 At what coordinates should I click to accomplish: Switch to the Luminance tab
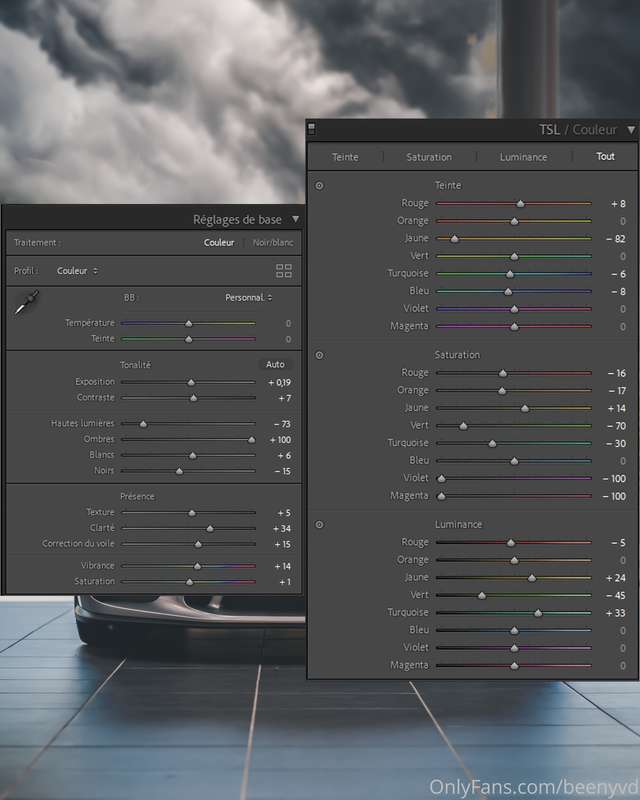pos(523,157)
